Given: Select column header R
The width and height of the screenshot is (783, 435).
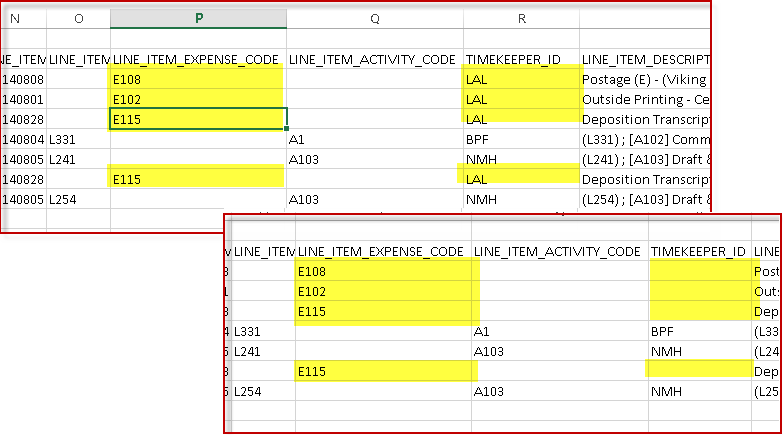Looking at the screenshot, I should (521, 18).
